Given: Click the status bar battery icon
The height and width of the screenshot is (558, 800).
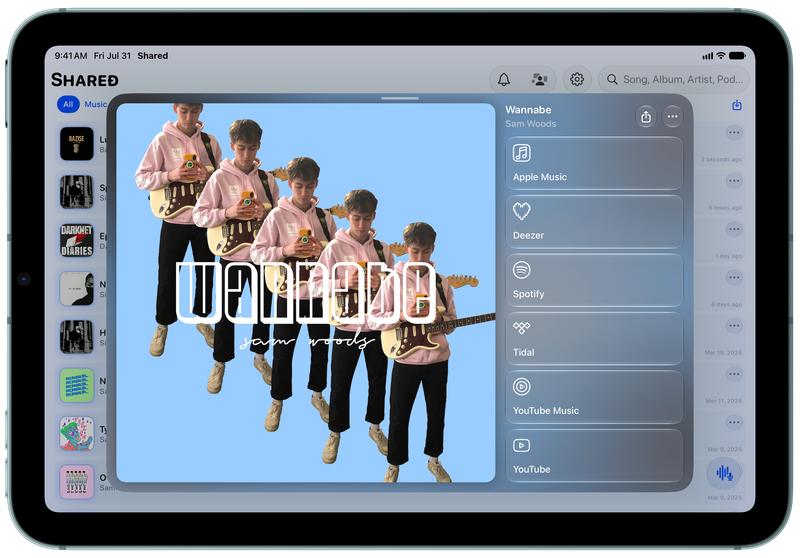Looking at the screenshot, I should [x=737, y=56].
